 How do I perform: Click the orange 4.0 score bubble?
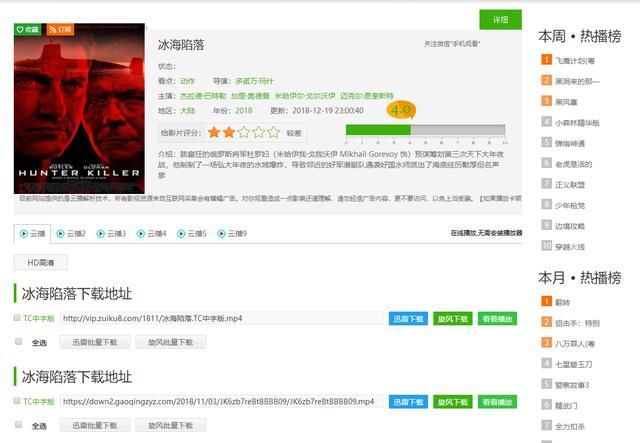pyautogui.click(x=401, y=110)
